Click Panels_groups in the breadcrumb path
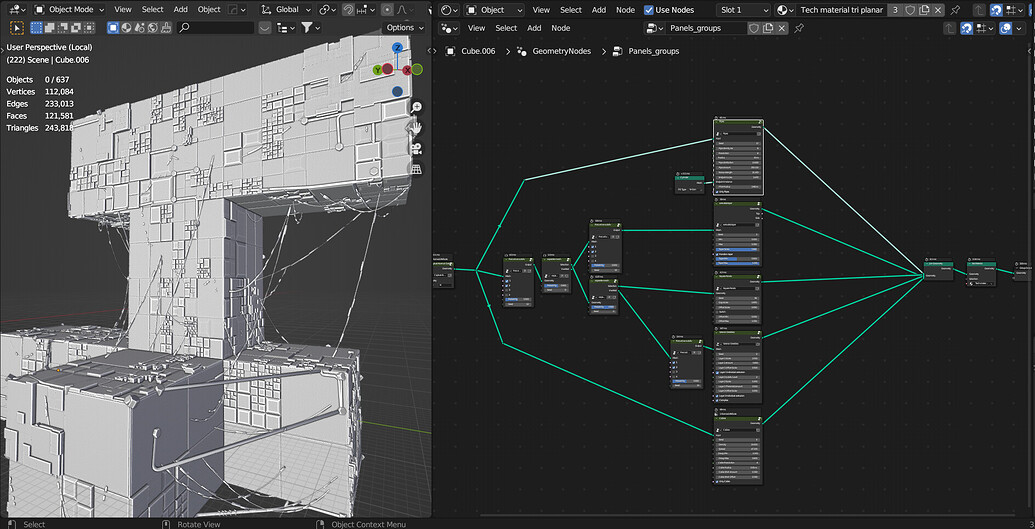The width and height of the screenshot is (1035, 529). (653, 51)
